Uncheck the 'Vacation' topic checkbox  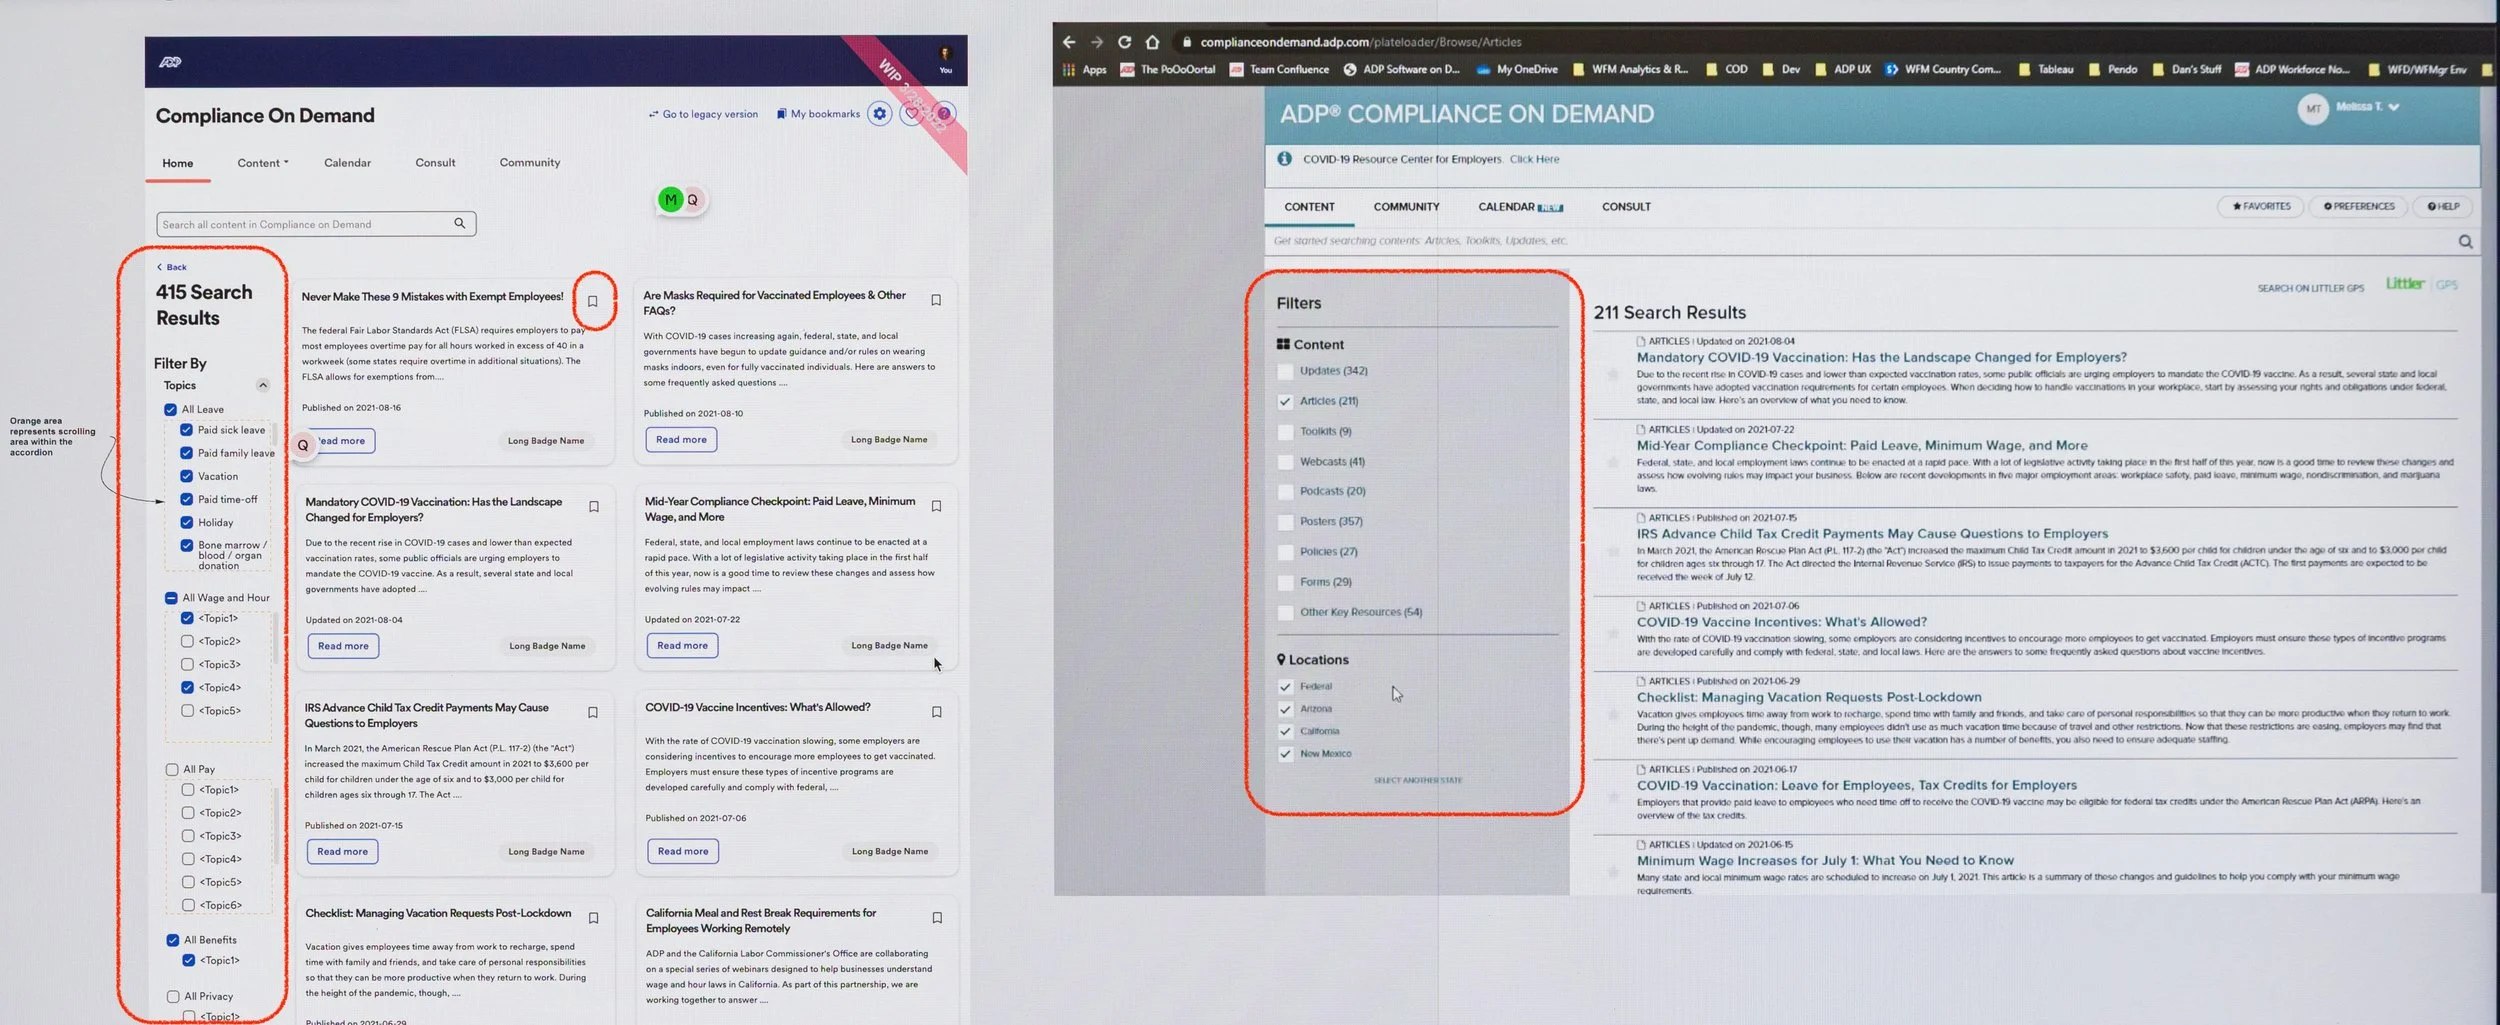[186, 477]
